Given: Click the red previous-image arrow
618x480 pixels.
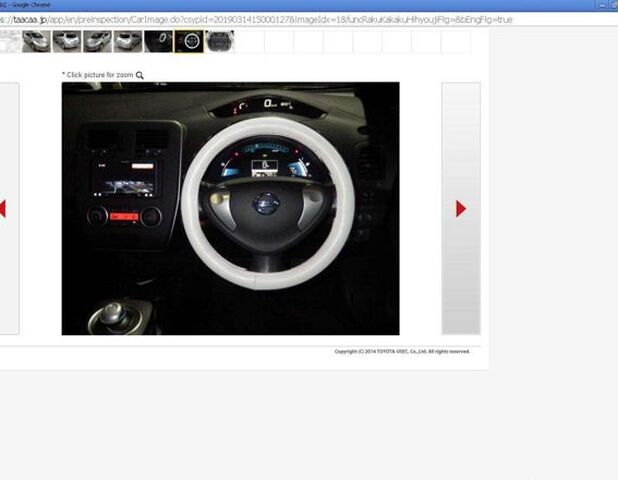Looking at the screenshot, I should coord(2,208).
